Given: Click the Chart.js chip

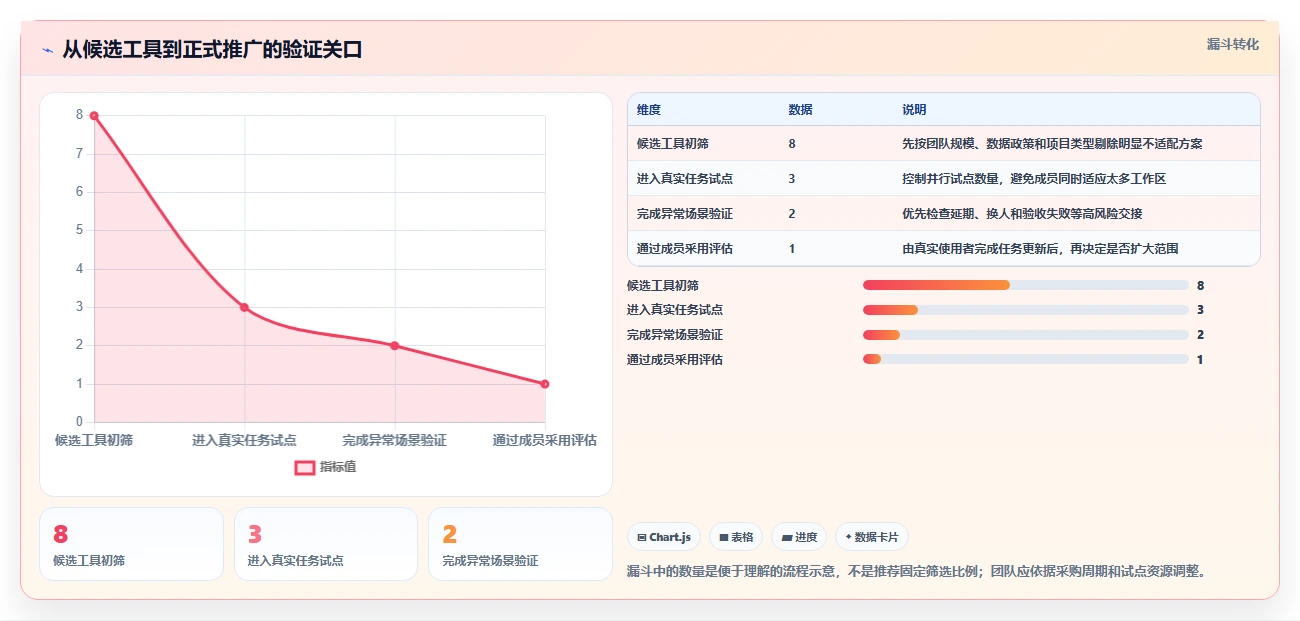Looking at the screenshot, I should pyautogui.click(x=664, y=537).
